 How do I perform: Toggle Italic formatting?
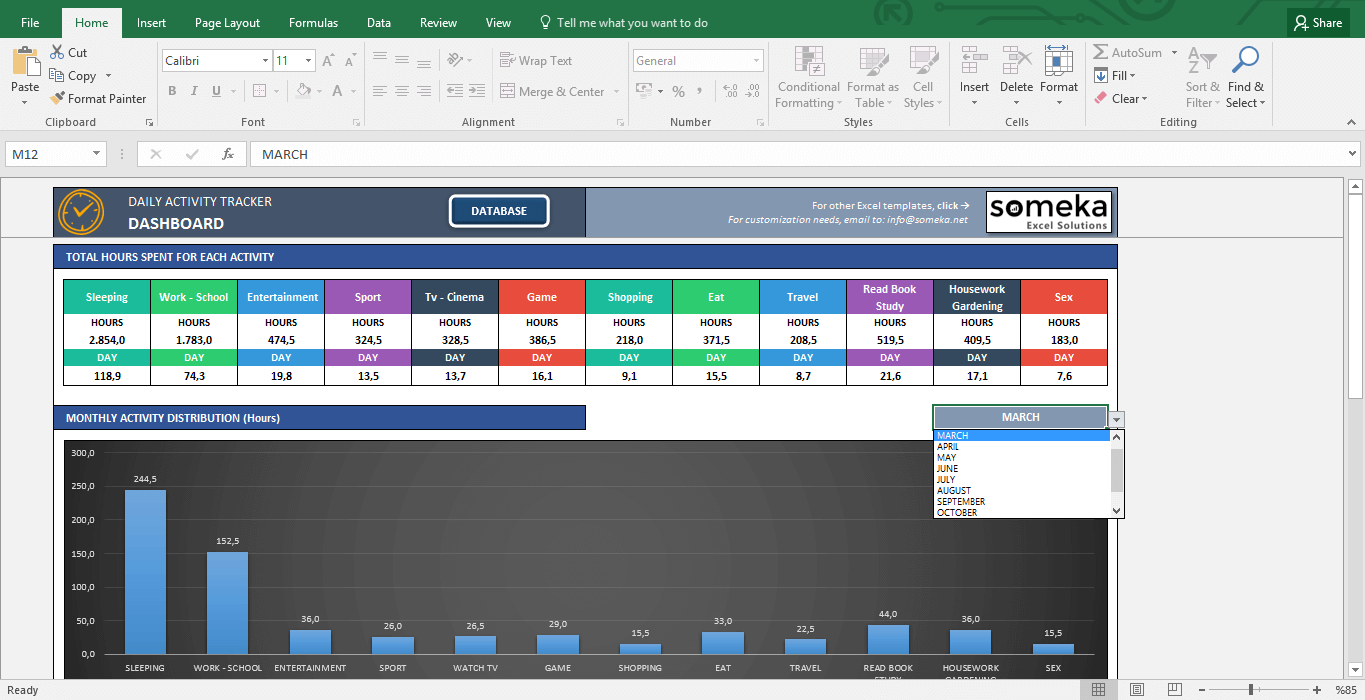click(x=194, y=91)
